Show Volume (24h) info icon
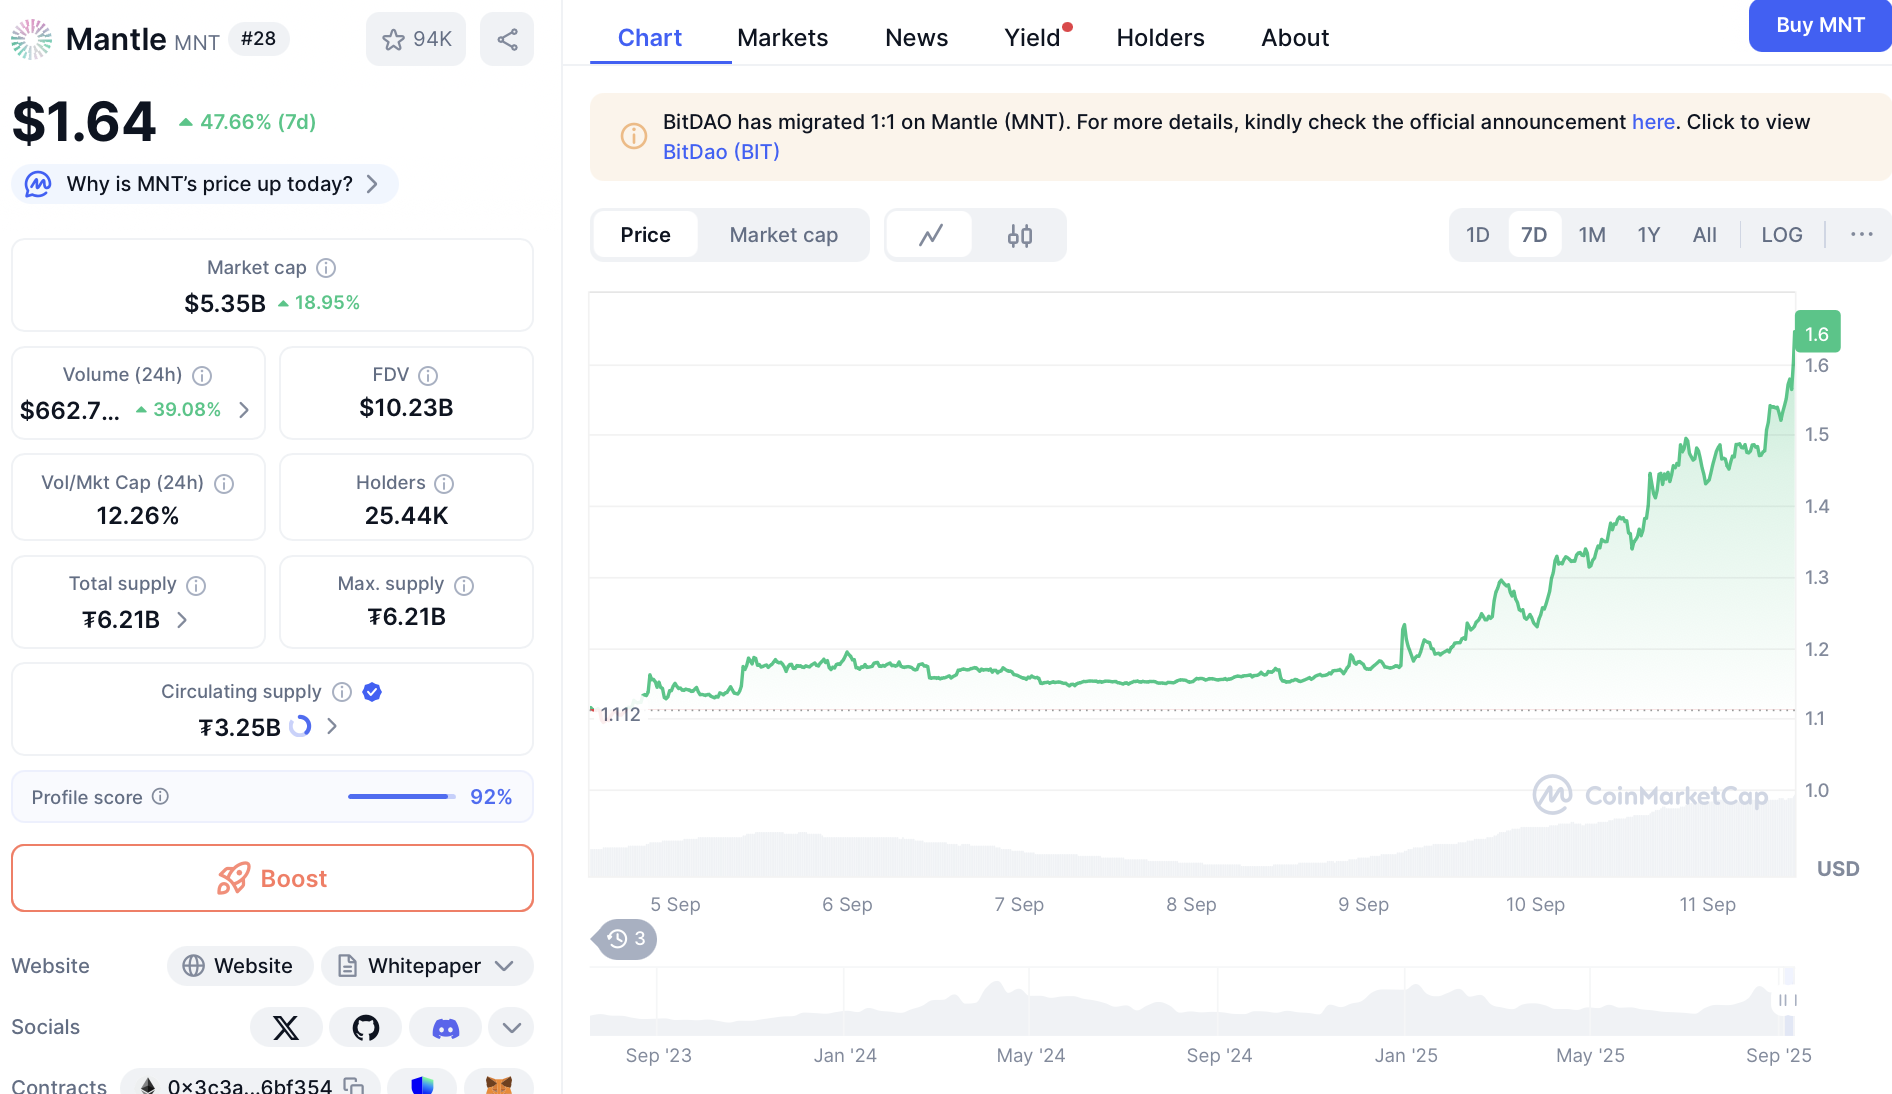Screen dimensions: 1892x1094 [202, 375]
